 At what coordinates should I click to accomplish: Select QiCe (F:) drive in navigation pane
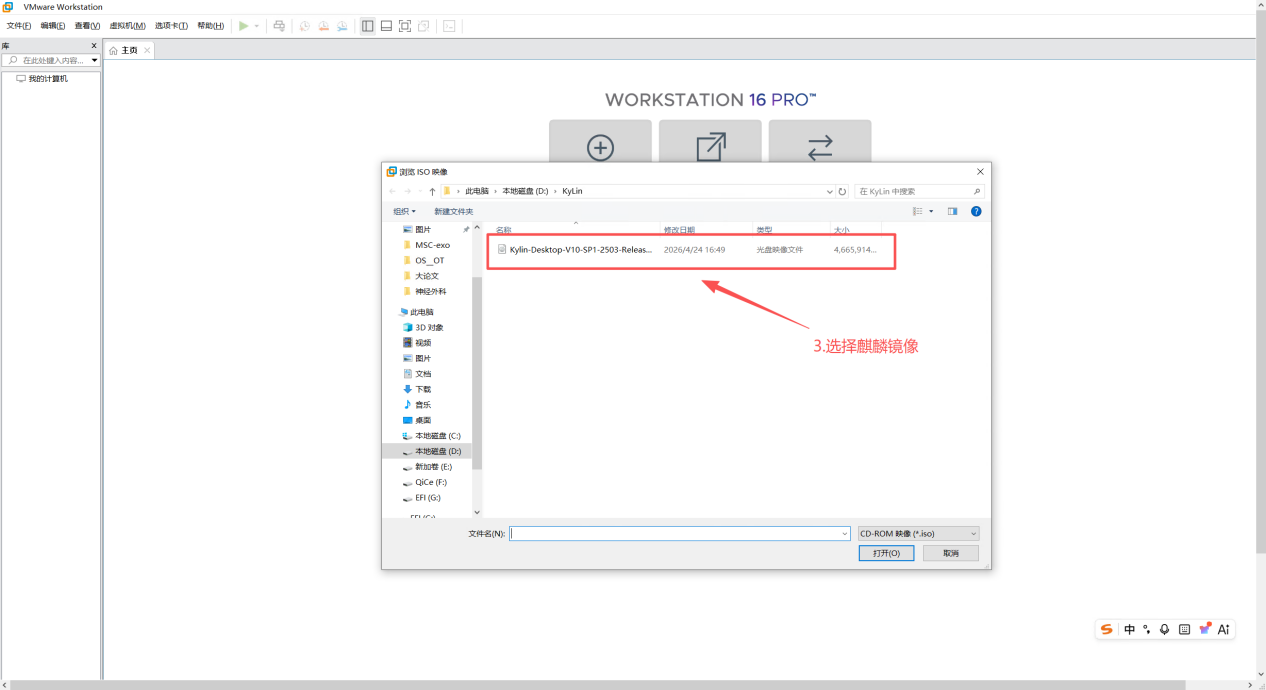(x=425, y=482)
